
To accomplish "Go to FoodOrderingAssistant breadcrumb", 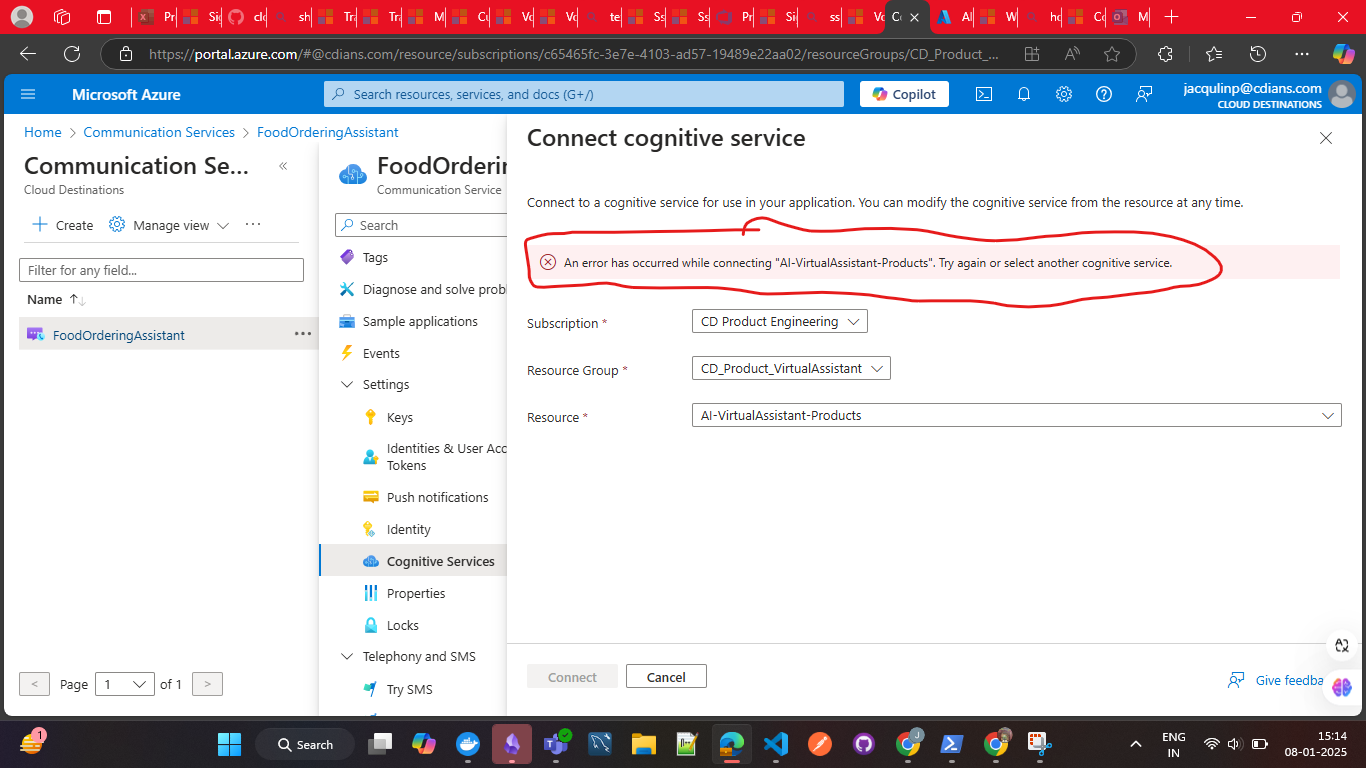I will pyautogui.click(x=328, y=132).
